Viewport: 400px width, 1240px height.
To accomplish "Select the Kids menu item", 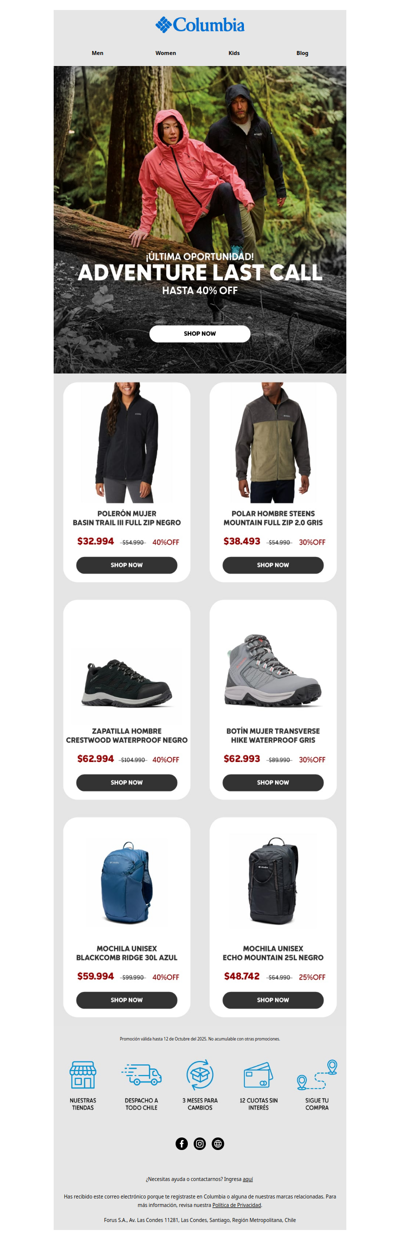I will pyautogui.click(x=234, y=53).
